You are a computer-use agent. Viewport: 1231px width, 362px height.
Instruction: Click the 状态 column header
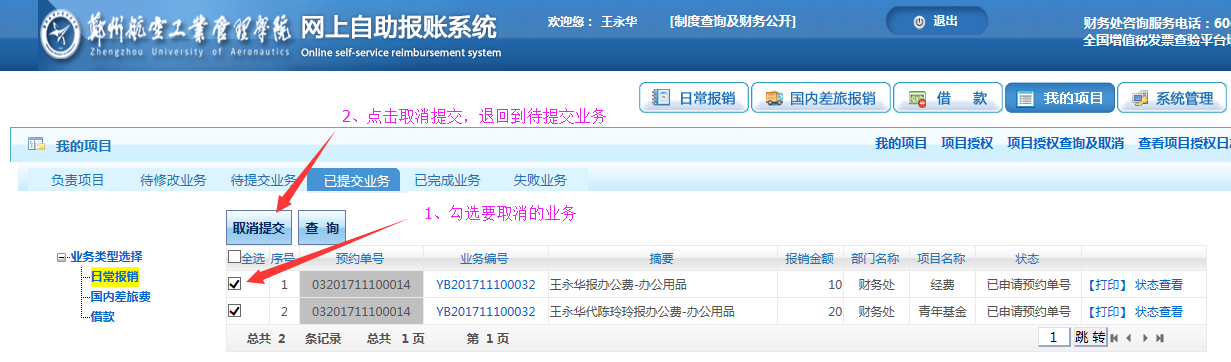1028,258
